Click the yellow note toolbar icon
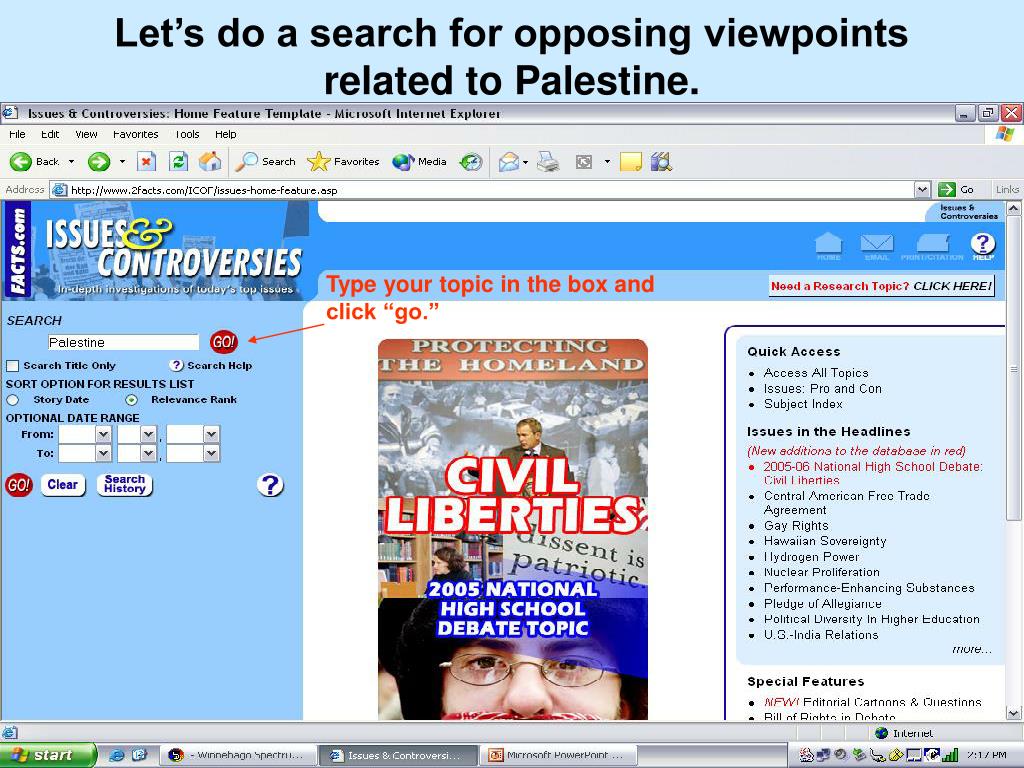 click(x=630, y=161)
